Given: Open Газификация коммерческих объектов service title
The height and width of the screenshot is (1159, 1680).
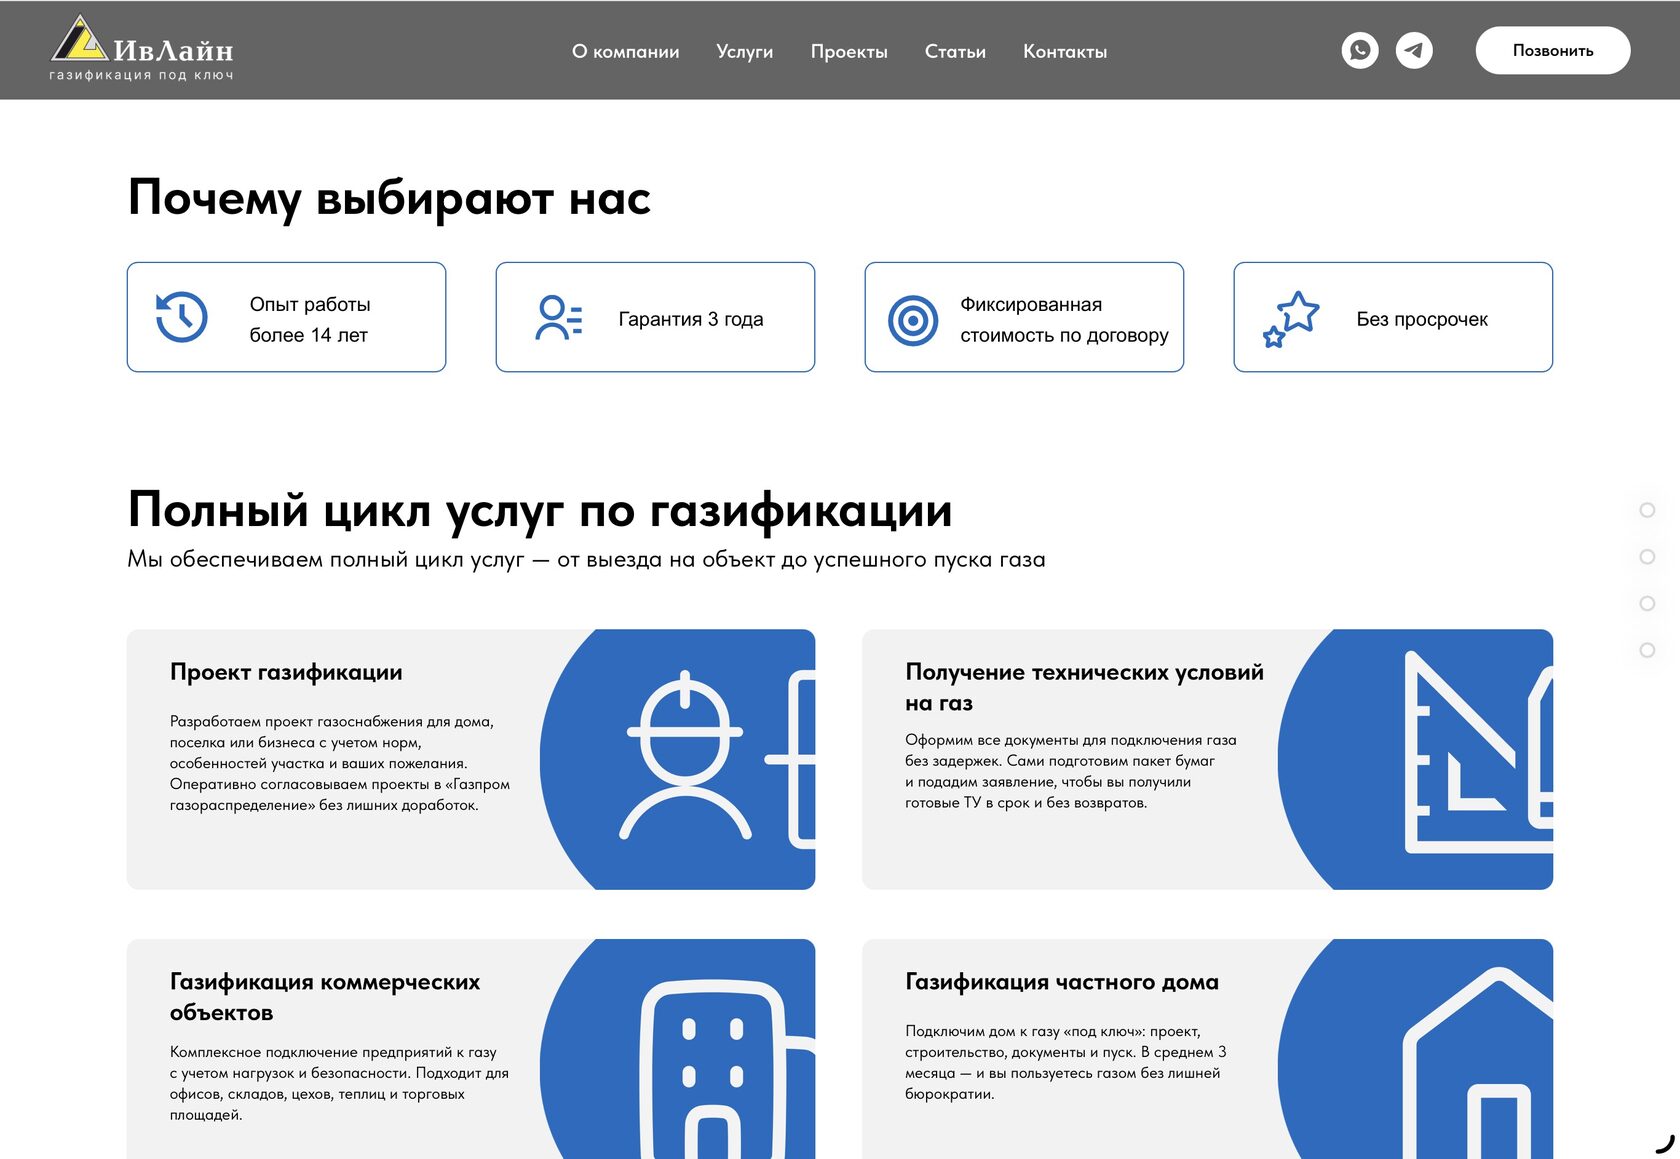Looking at the screenshot, I should tap(325, 997).
